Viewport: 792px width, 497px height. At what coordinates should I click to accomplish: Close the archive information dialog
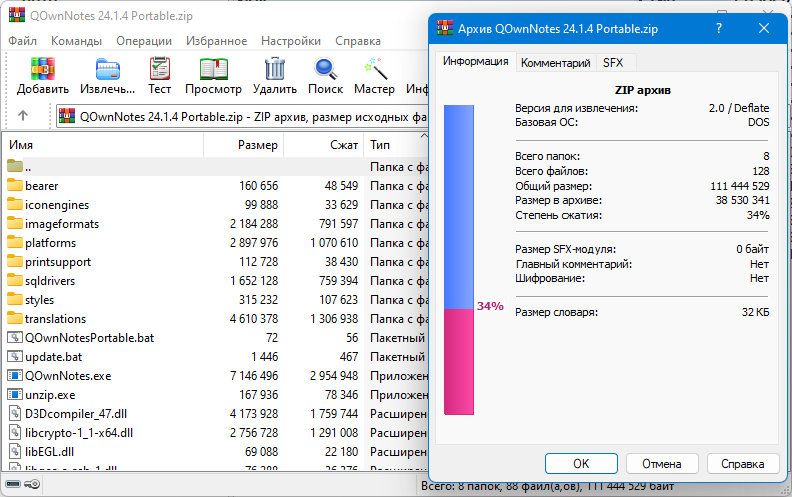click(x=764, y=28)
